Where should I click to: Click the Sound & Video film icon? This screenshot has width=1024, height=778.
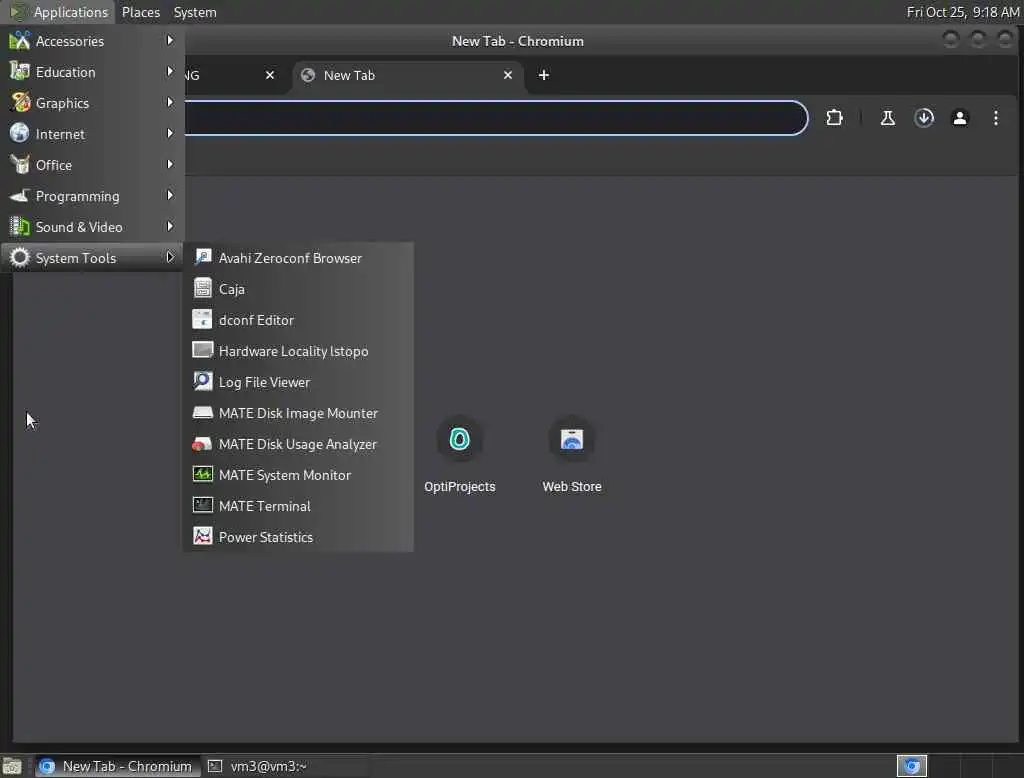tap(20, 227)
